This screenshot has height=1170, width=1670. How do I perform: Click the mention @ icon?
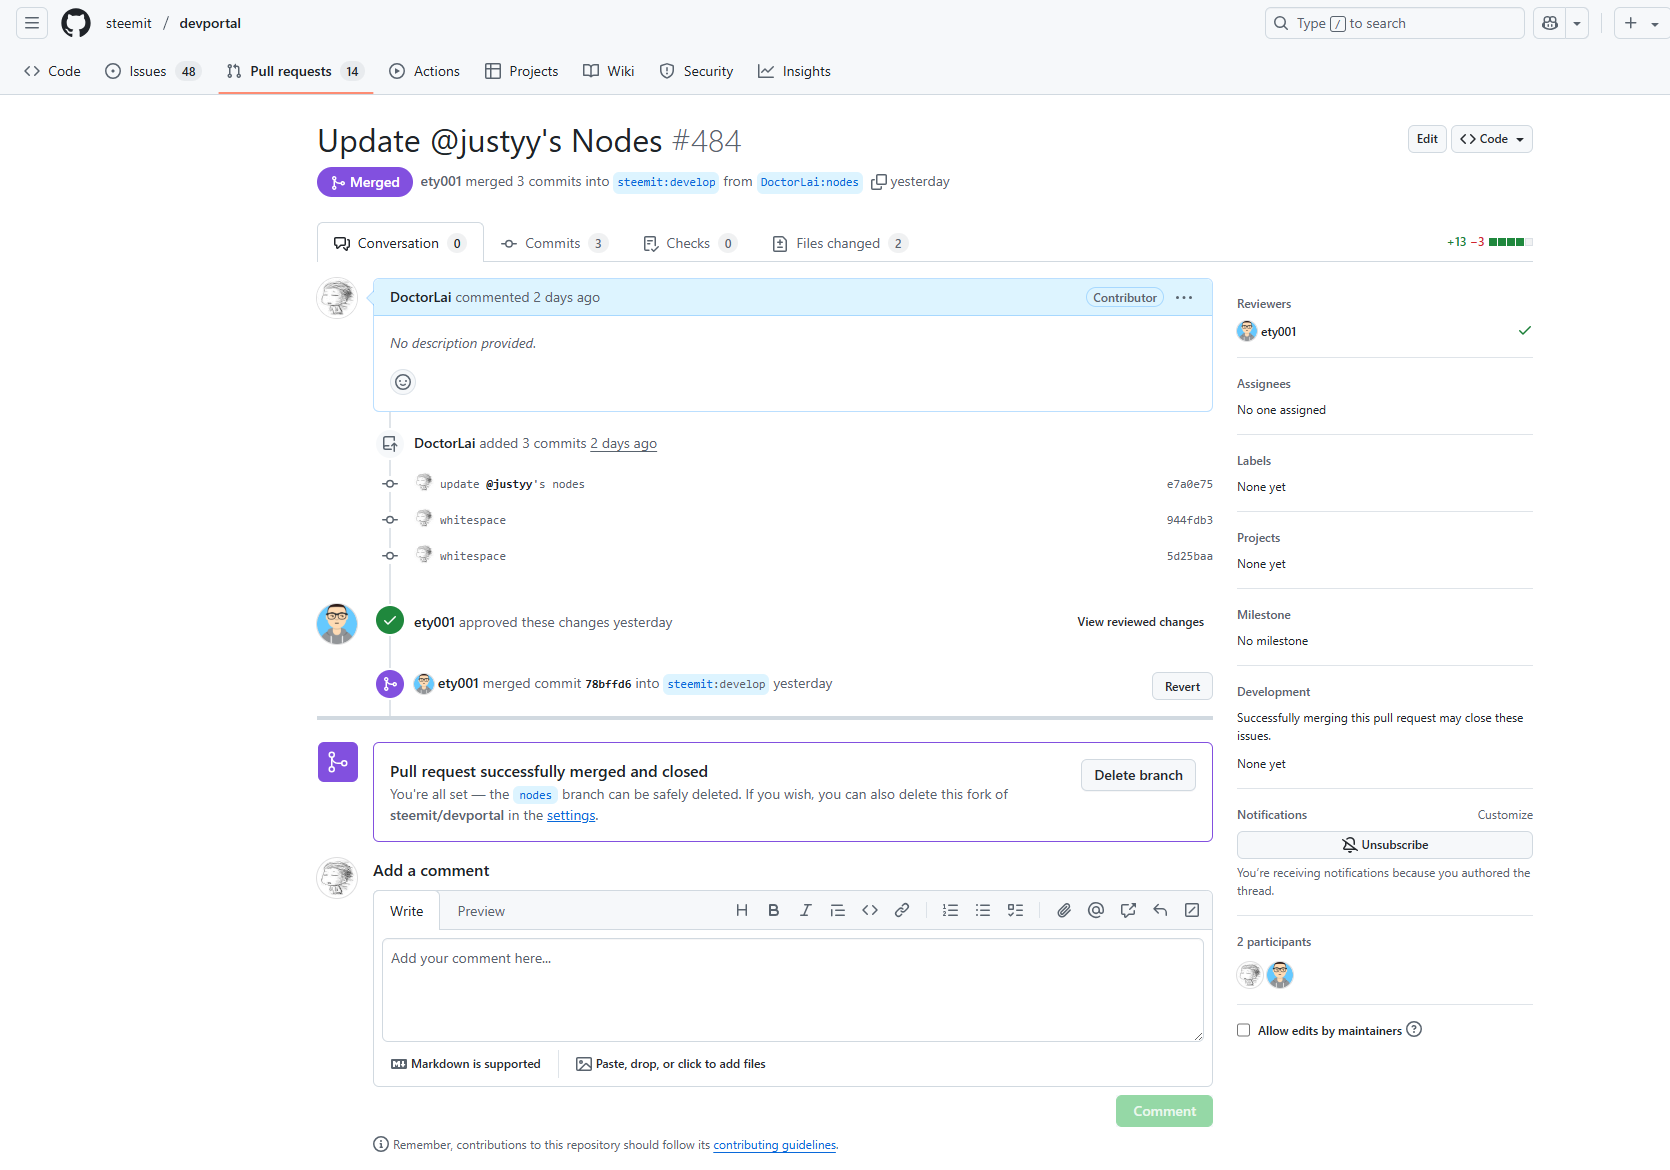tap(1096, 910)
